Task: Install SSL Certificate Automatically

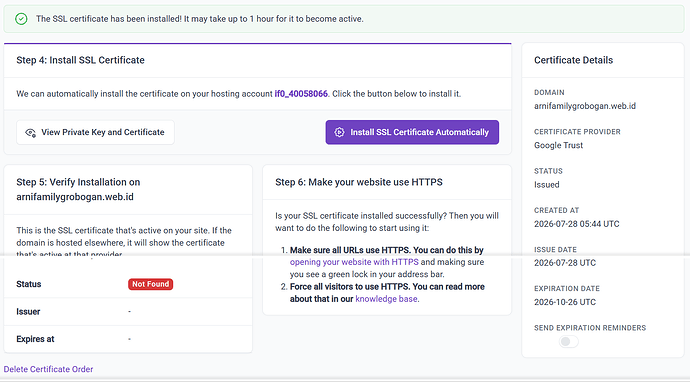Action: point(412,132)
